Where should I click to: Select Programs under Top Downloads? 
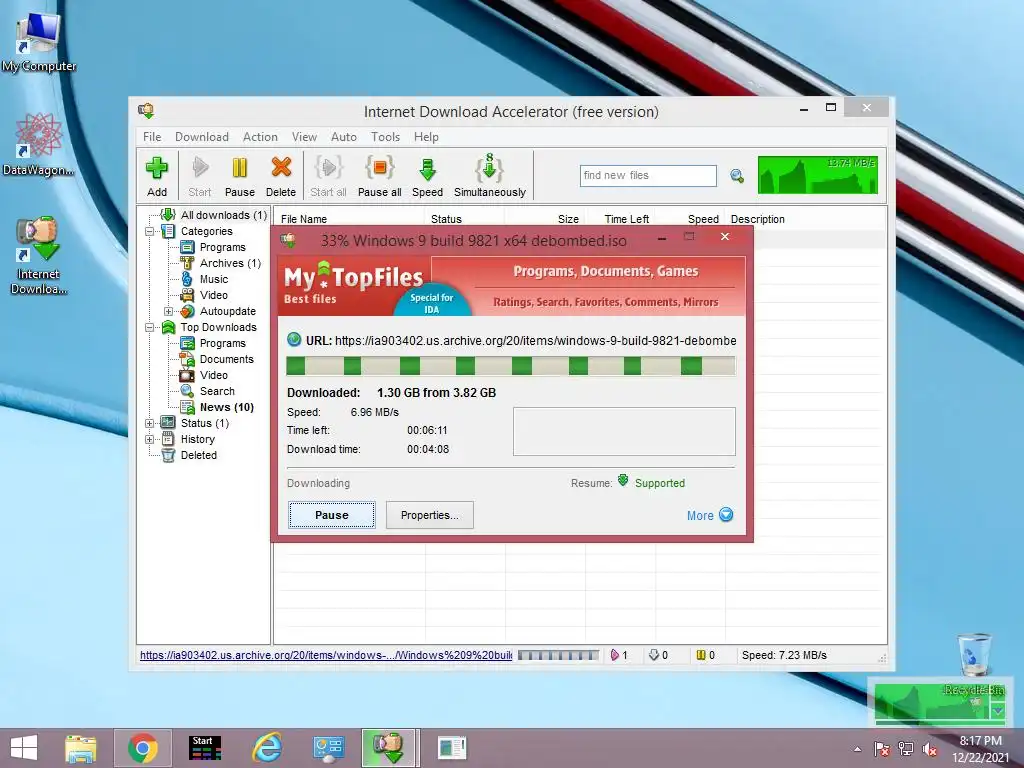click(223, 344)
